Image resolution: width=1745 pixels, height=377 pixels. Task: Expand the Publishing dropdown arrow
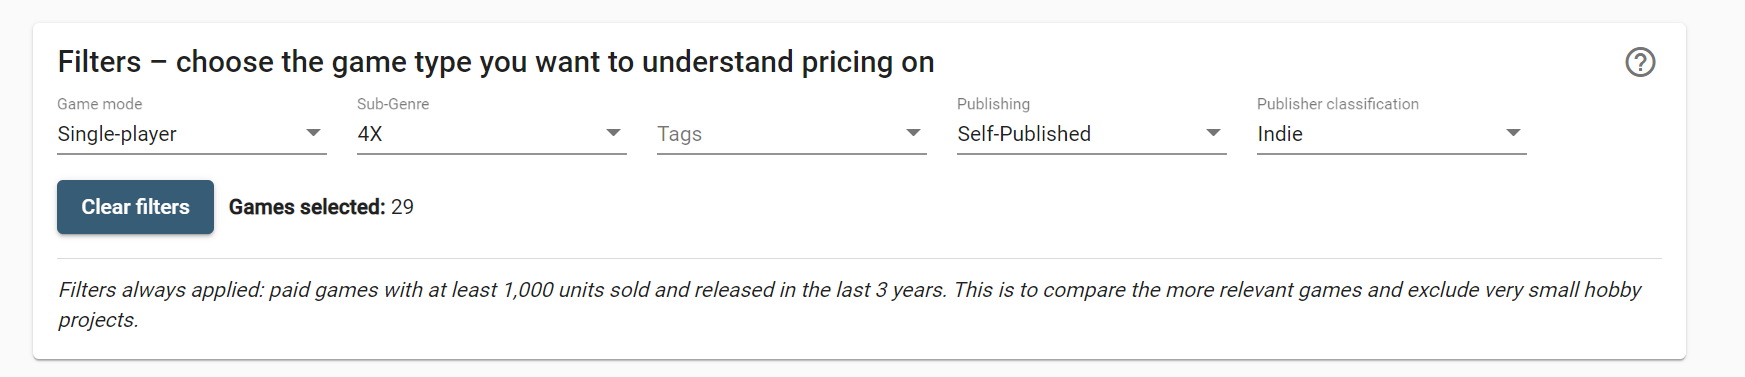[x=1213, y=133]
